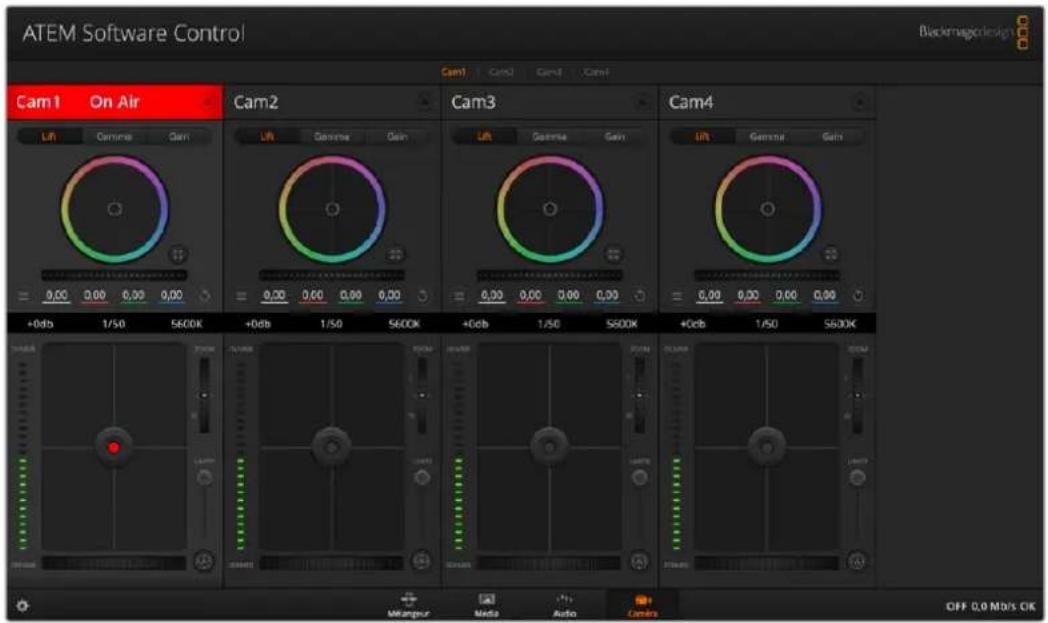Click Cam4 iris joystick knob
The height and width of the screenshot is (623, 1048).
point(767,446)
